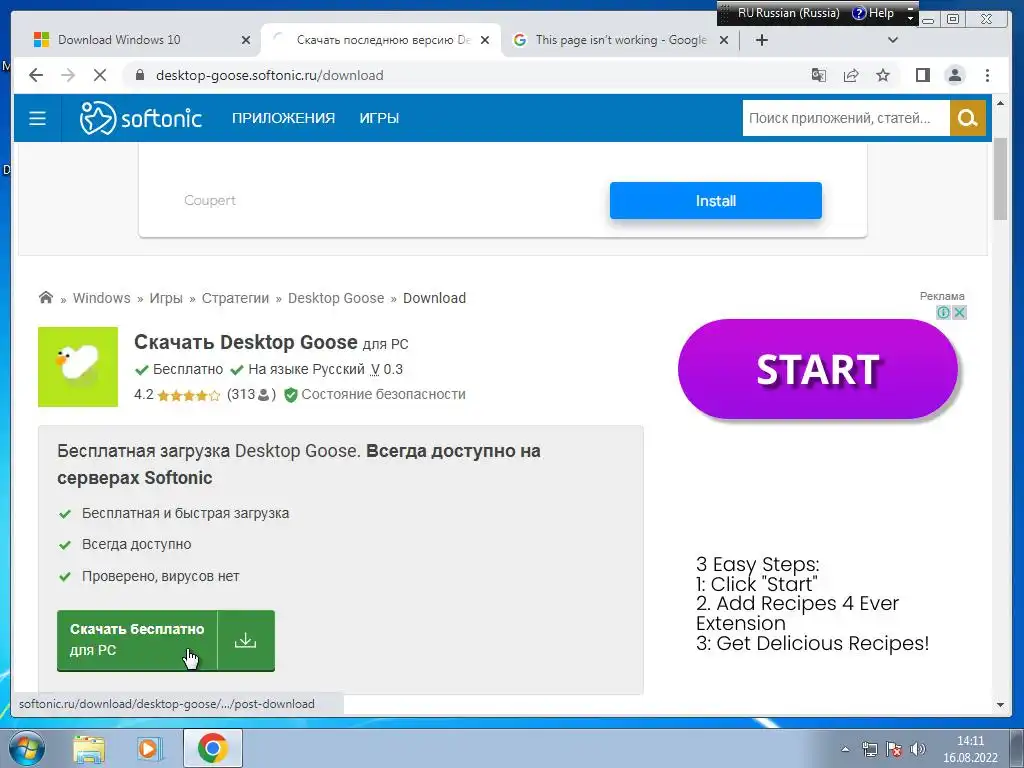Click the download arrow icon on the green button

(x=246, y=641)
